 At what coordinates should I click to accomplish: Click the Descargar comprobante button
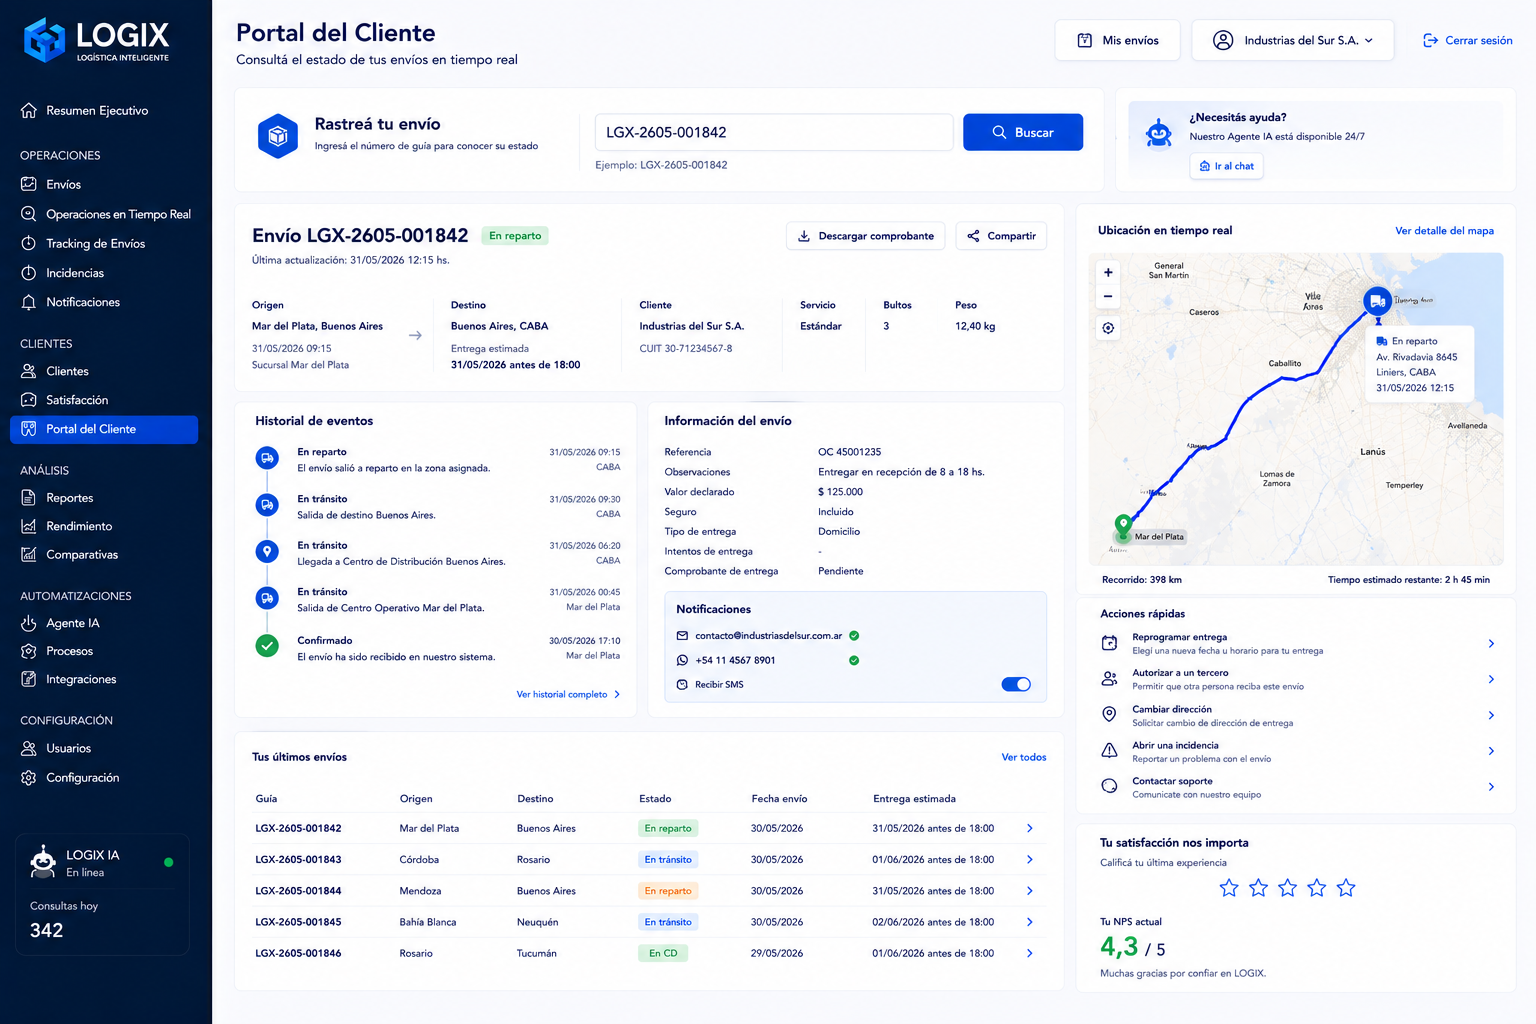pyautogui.click(x=866, y=236)
